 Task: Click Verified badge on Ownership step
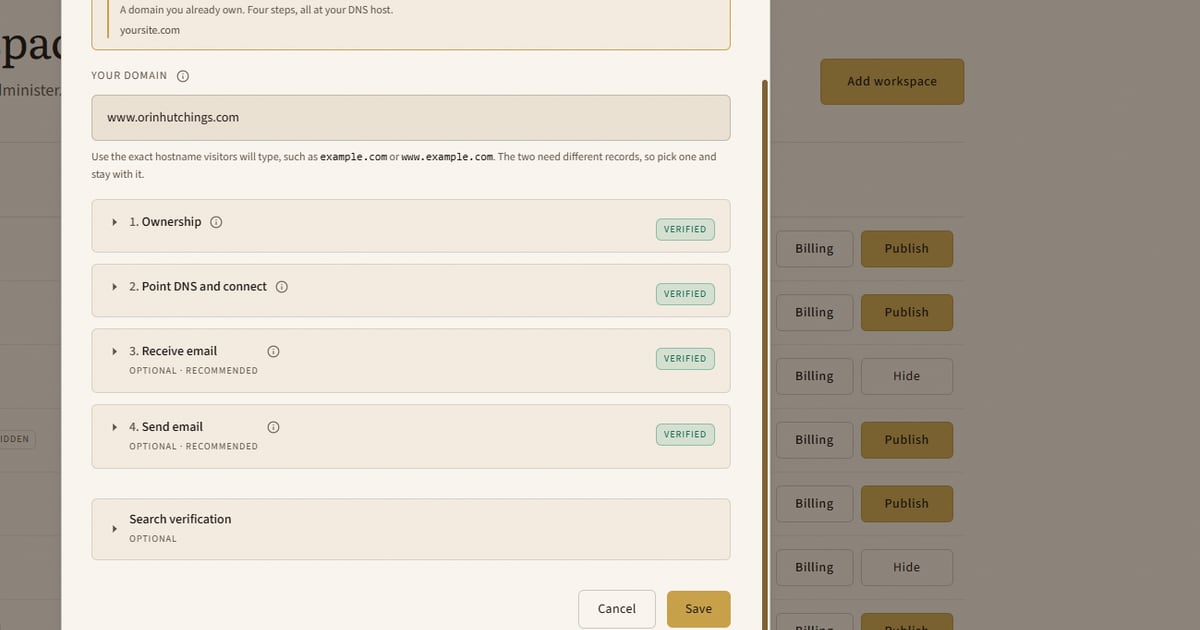[x=685, y=230]
